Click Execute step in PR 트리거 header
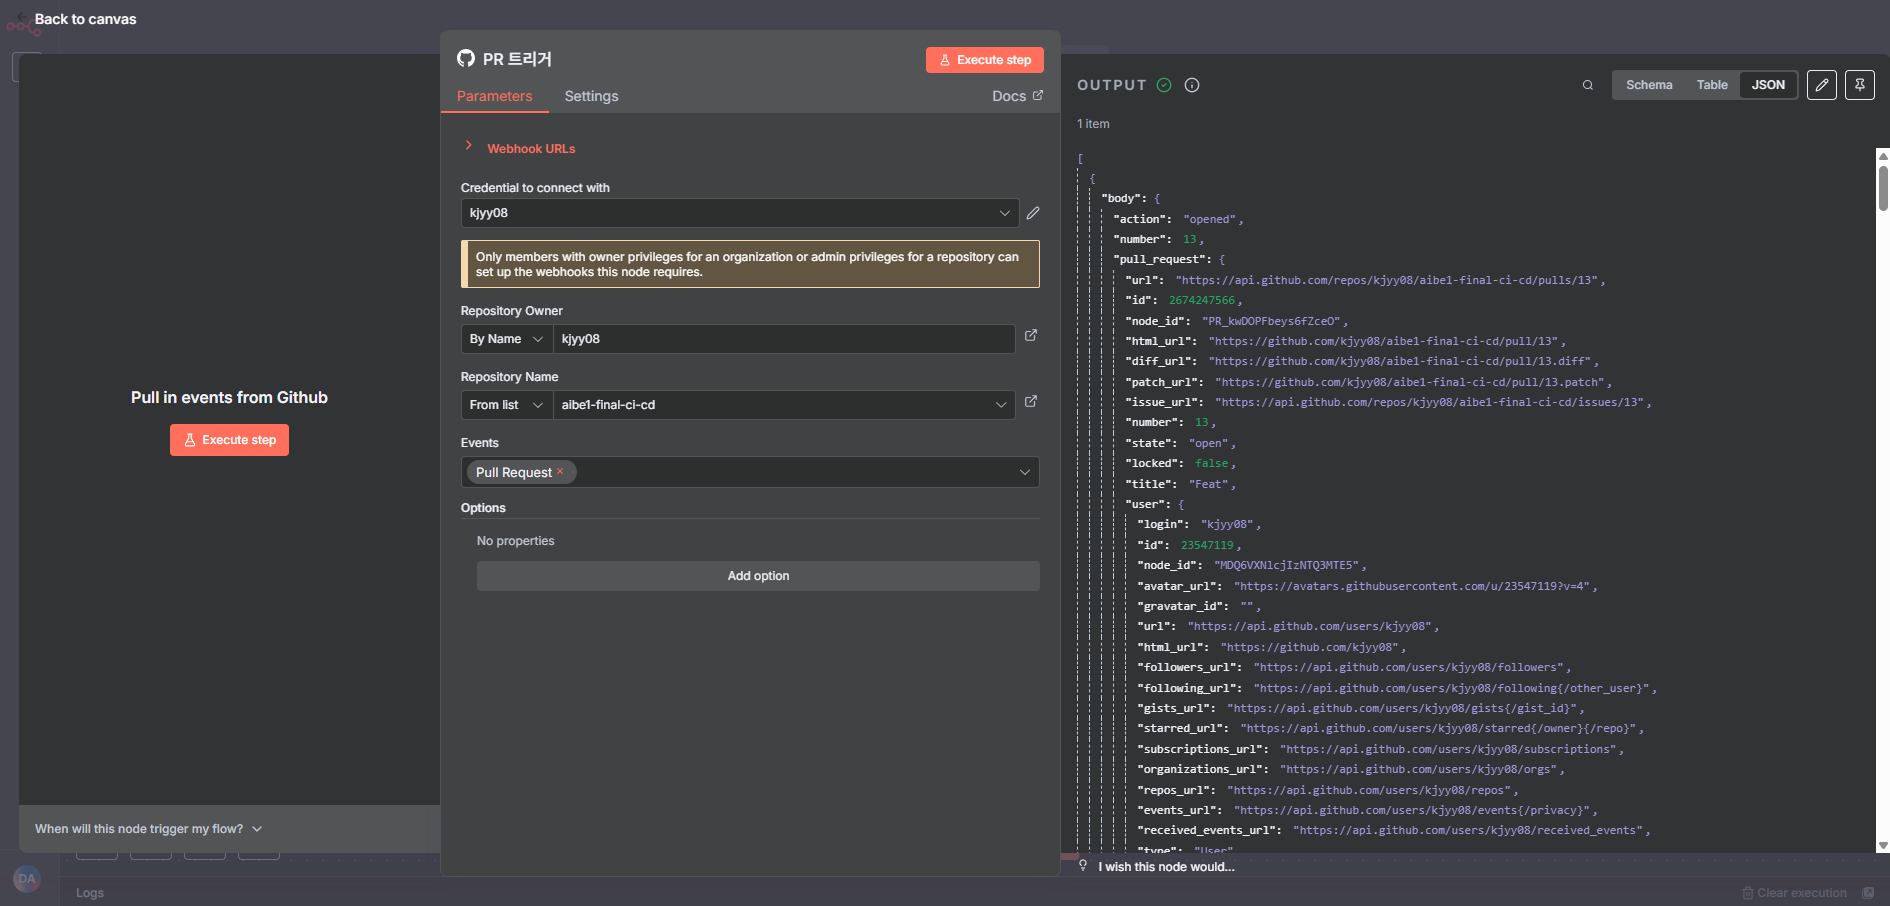Screen dimensions: 1890x906 coord(985,60)
